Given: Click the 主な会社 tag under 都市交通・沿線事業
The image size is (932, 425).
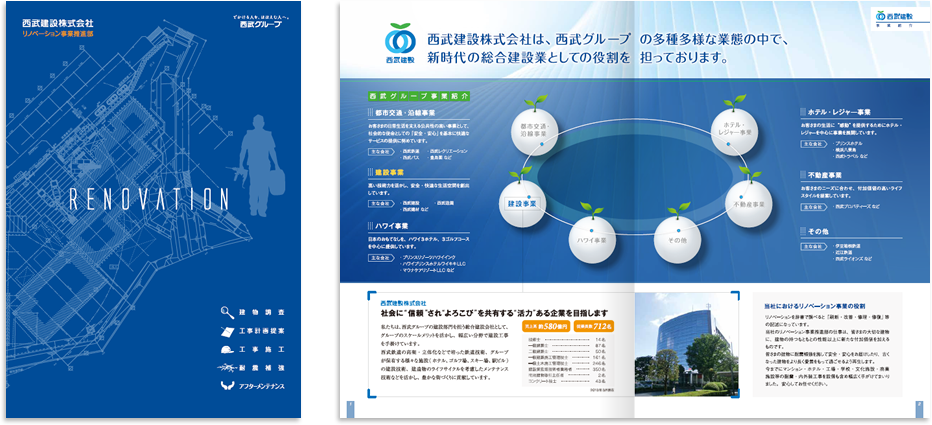Looking at the screenshot, I should tap(380, 152).
